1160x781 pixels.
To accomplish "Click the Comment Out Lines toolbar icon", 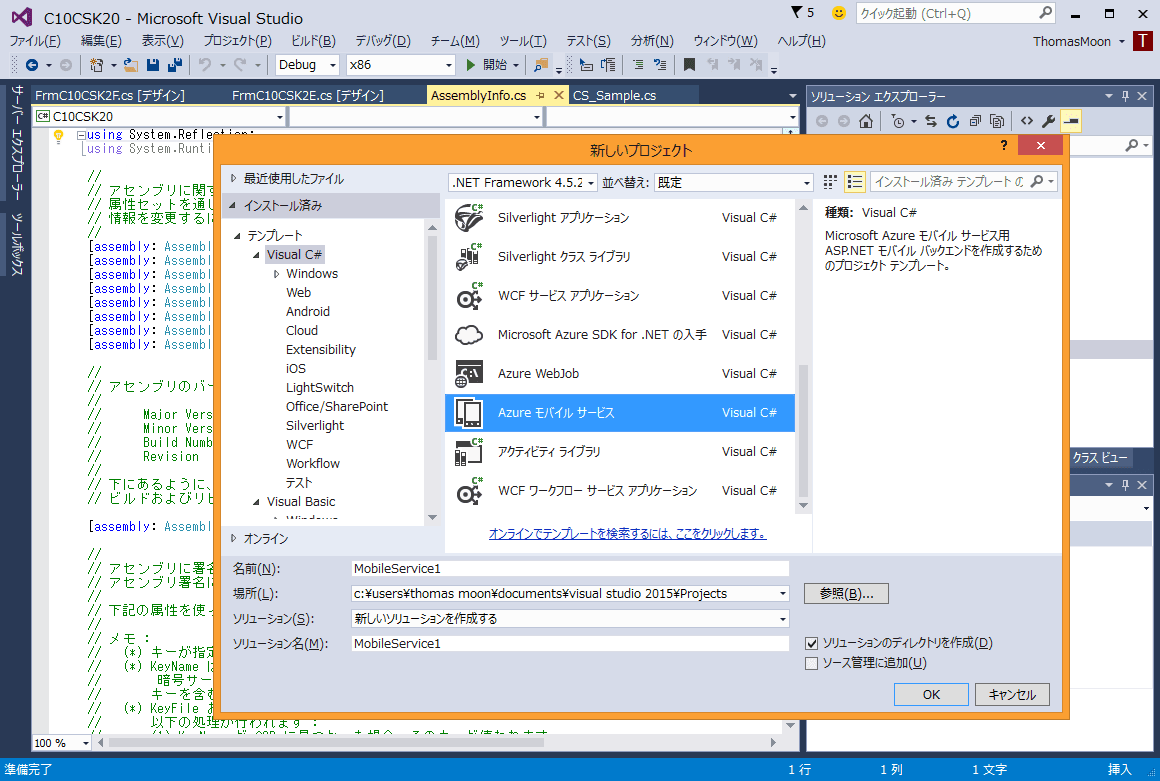I will [x=638, y=65].
